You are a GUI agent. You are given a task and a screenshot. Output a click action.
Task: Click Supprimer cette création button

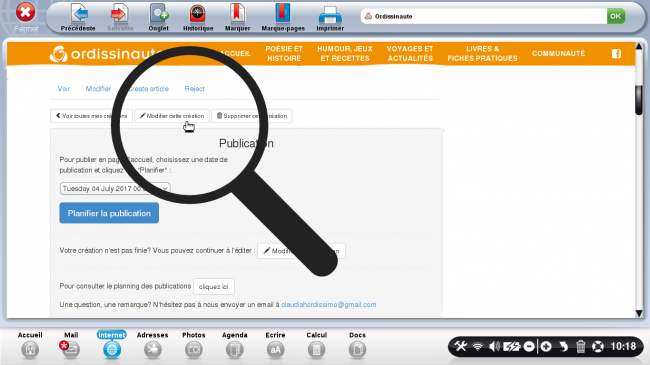click(252, 116)
